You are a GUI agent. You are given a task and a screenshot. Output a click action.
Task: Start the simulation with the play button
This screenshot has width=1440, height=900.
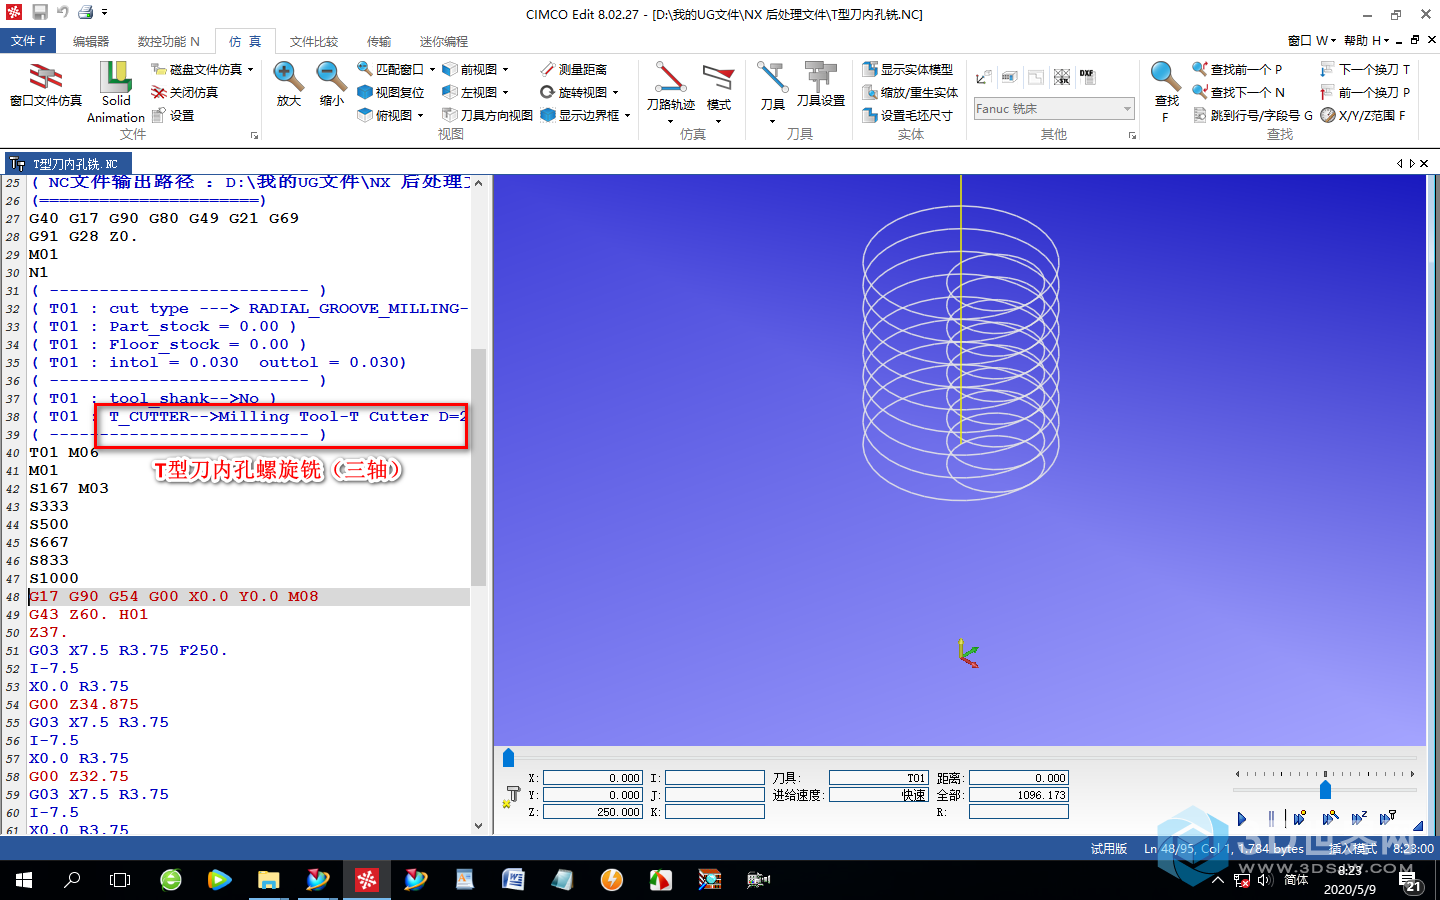coord(1242,819)
